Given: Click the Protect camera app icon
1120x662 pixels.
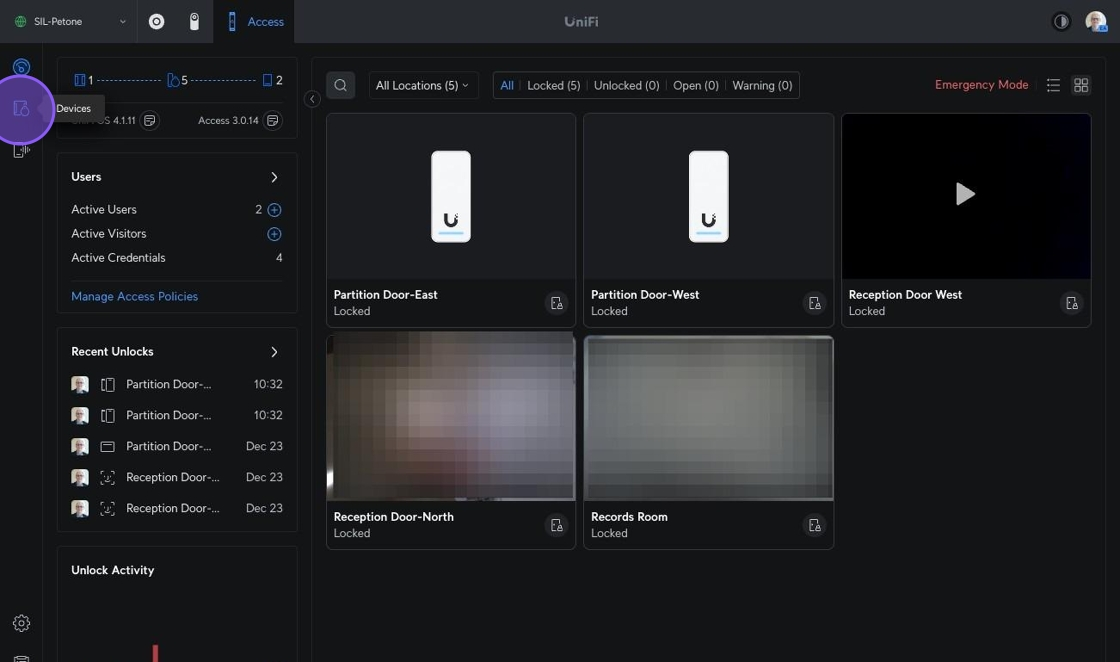Looking at the screenshot, I should coord(194,21).
